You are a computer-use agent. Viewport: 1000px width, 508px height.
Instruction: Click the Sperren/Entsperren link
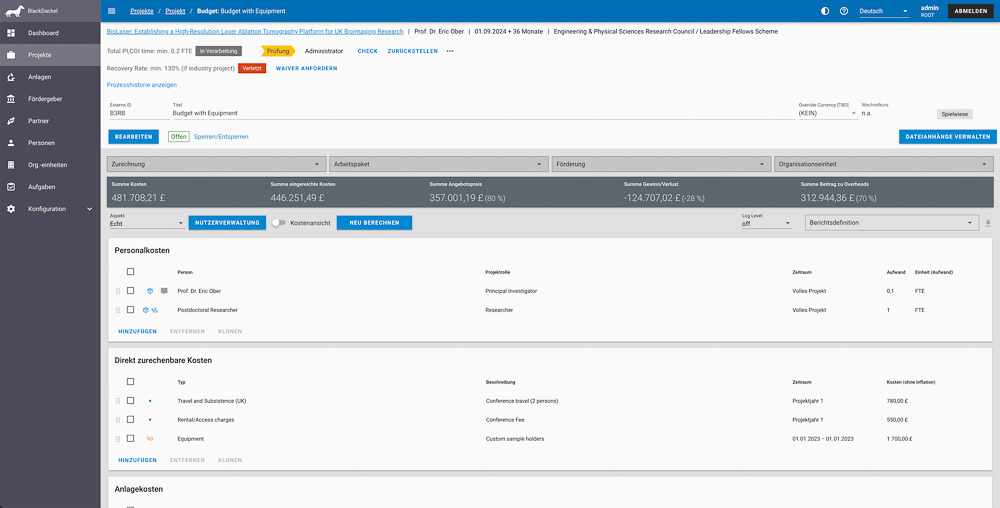point(221,136)
